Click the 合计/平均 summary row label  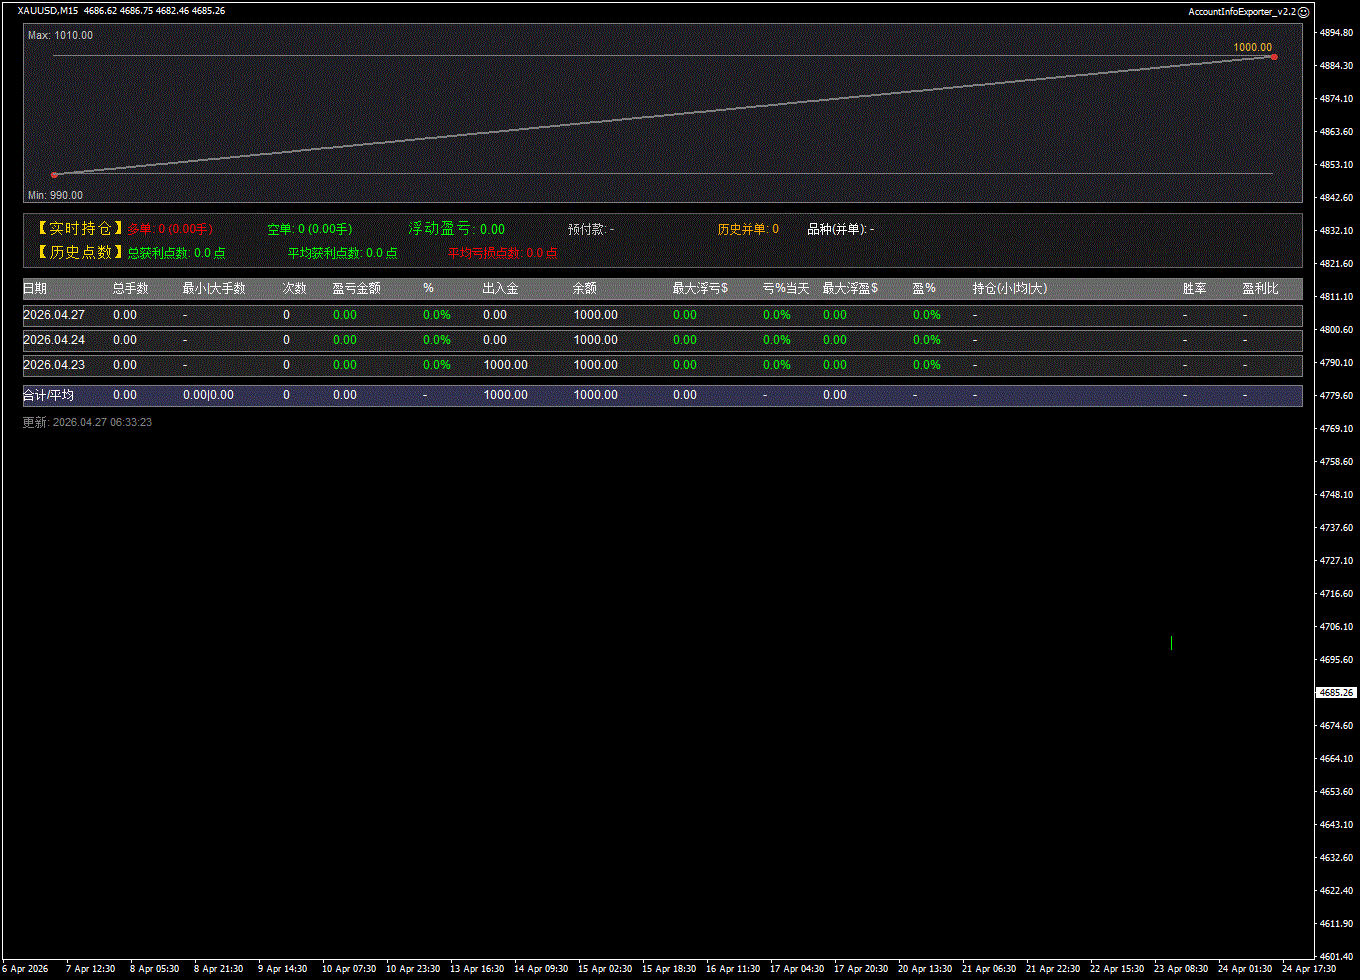point(48,395)
